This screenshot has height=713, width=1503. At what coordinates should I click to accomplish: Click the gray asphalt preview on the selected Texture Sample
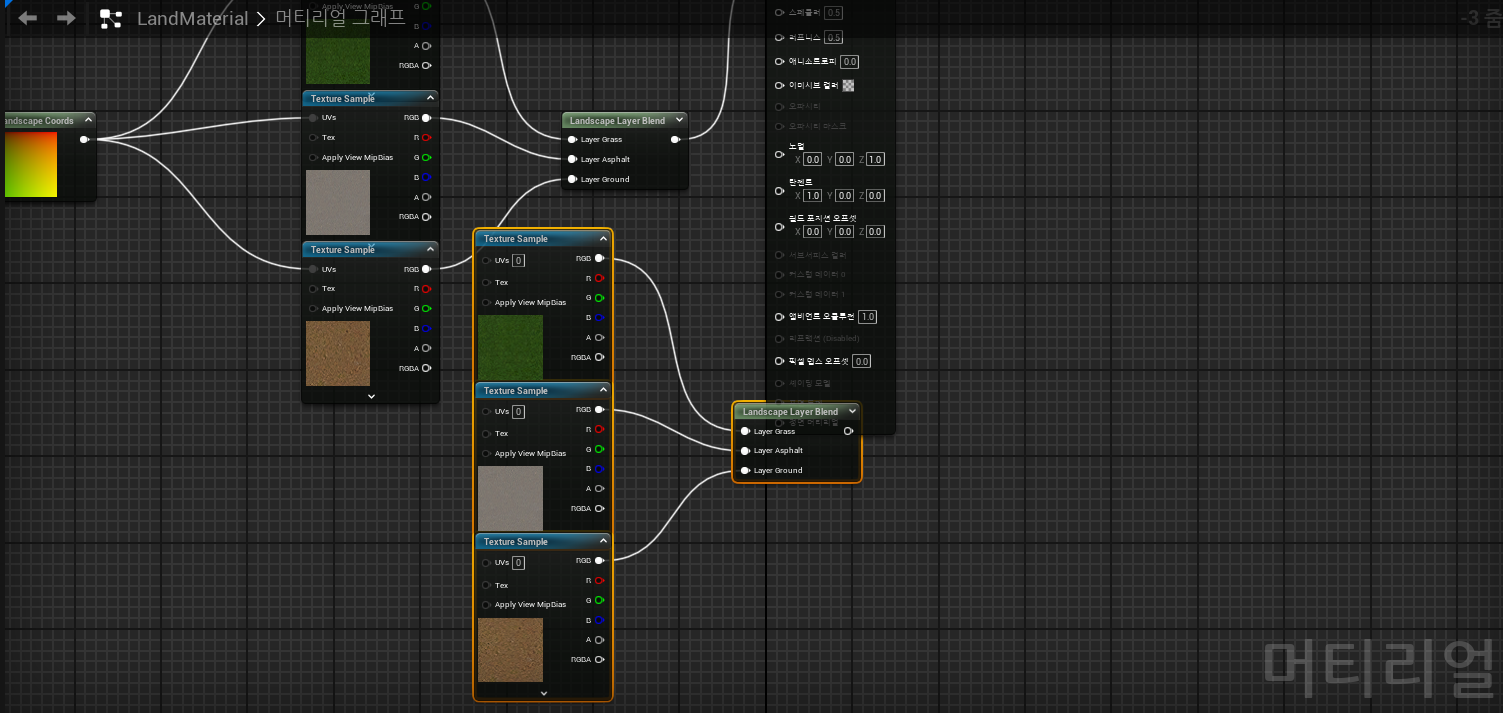pyautogui.click(x=510, y=498)
